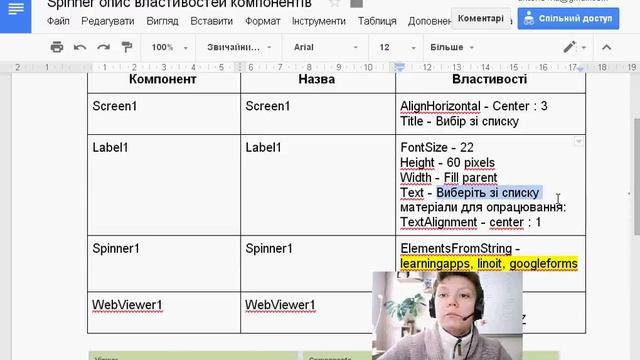Open the Редагувати menu
Screen dimensions: 640x360
[x=108, y=21]
